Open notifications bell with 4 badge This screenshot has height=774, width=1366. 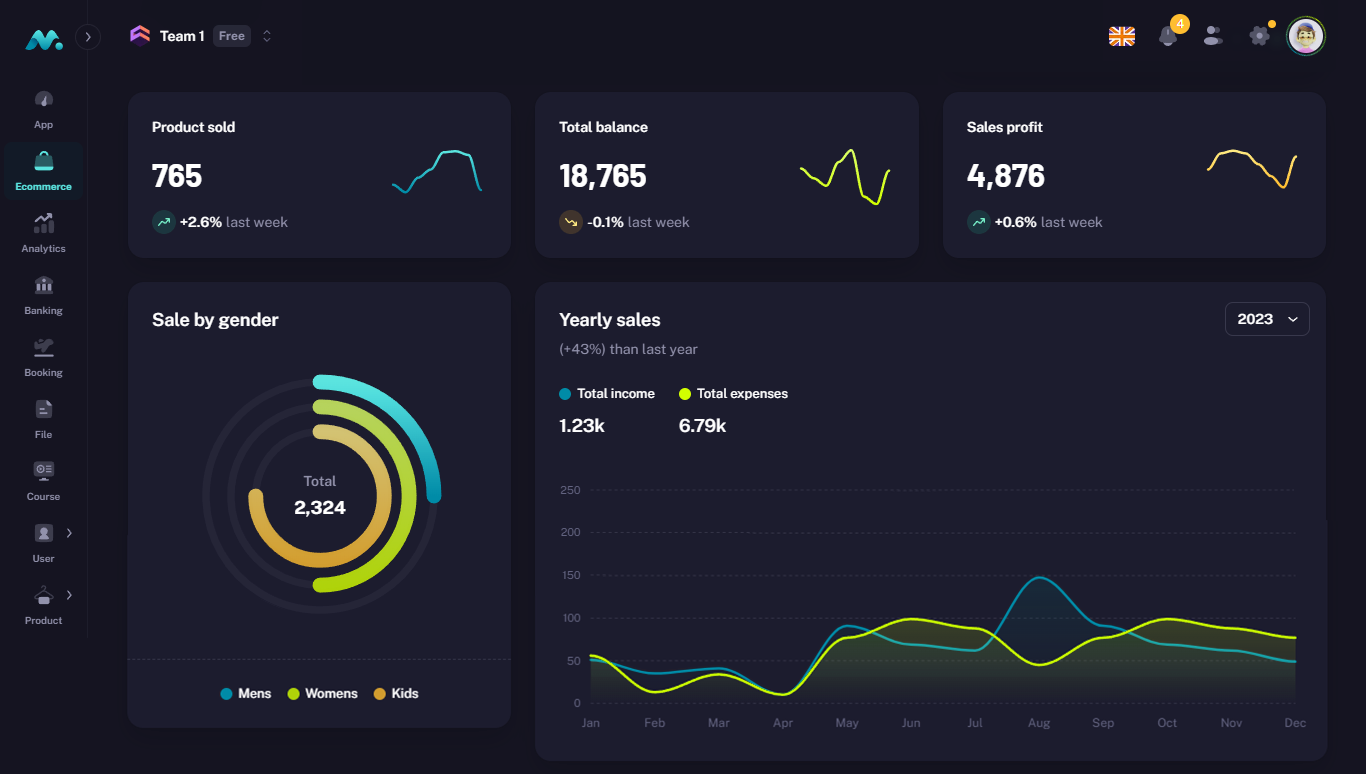click(x=1168, y=36)
